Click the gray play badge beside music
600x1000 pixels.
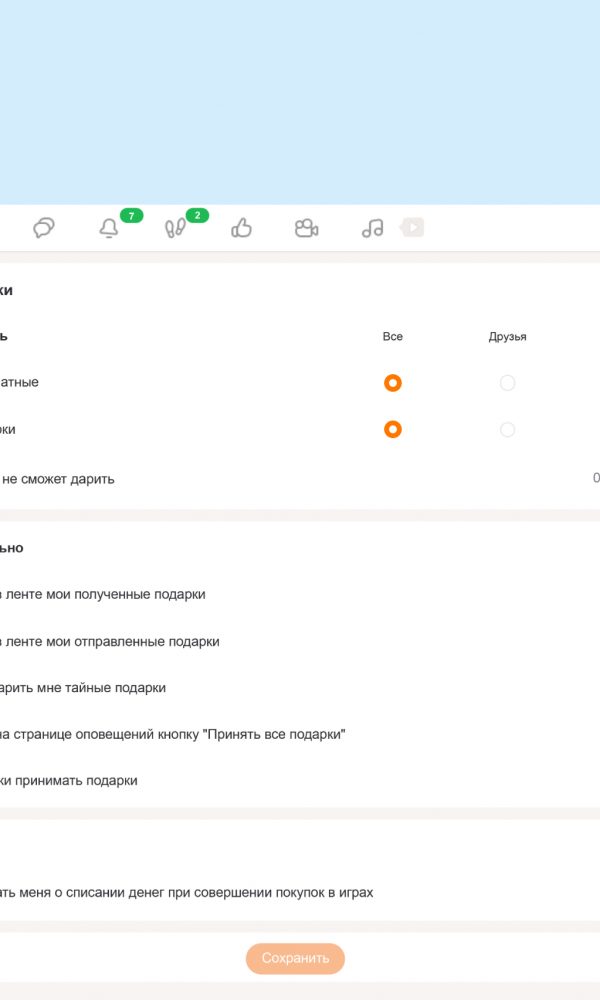412,228
